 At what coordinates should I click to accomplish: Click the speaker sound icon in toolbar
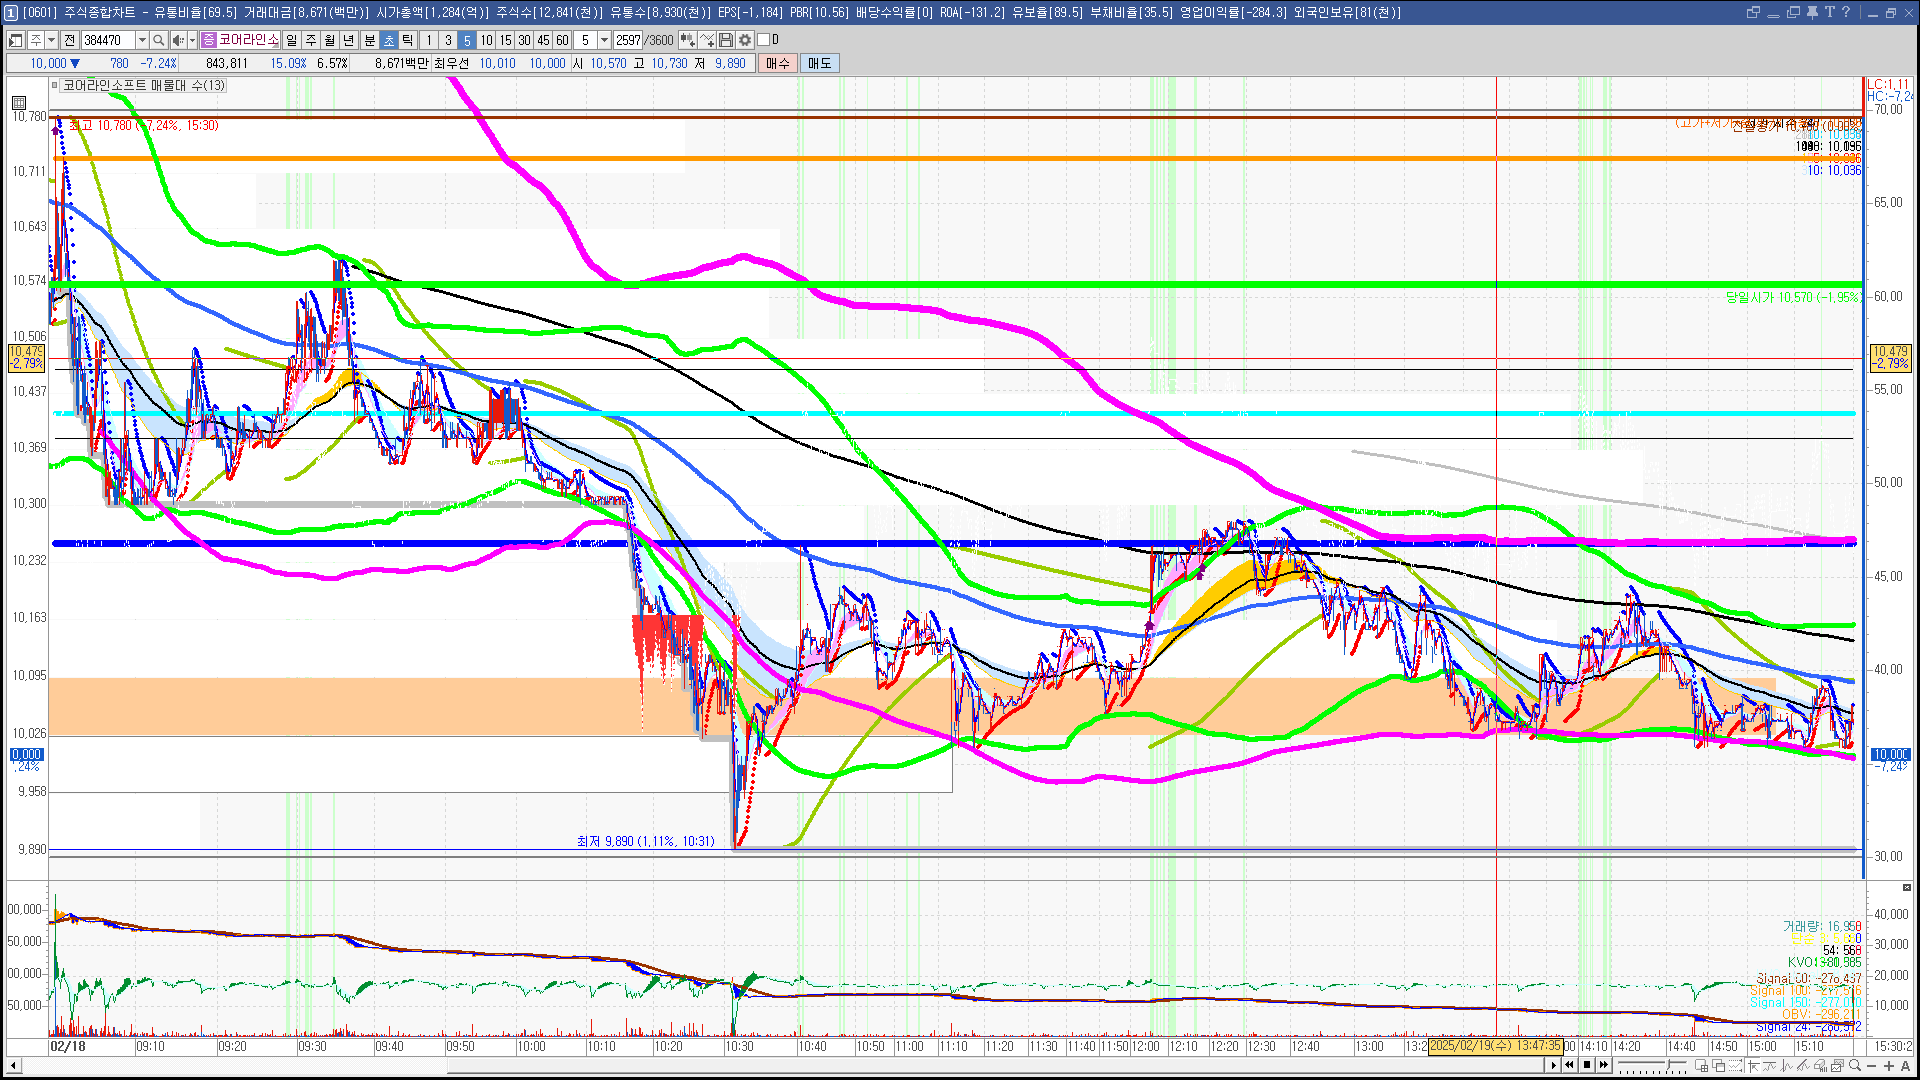(178, 40)
